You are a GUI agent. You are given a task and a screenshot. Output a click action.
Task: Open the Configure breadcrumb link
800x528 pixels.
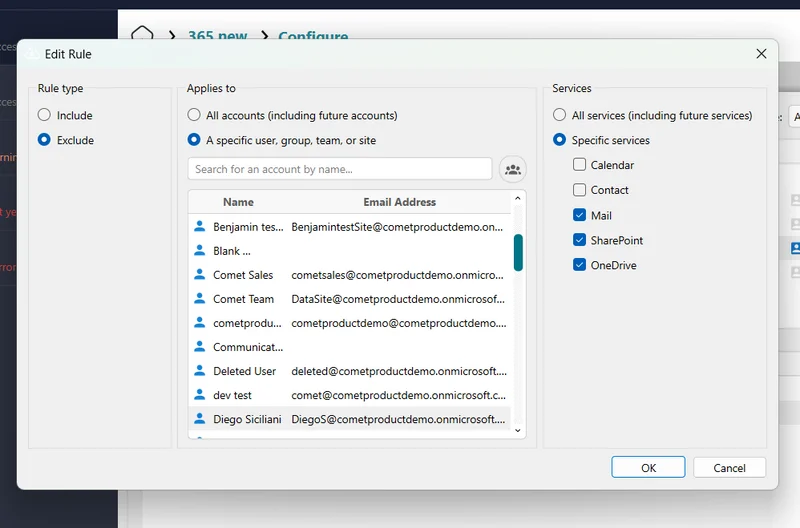point(313,35)
